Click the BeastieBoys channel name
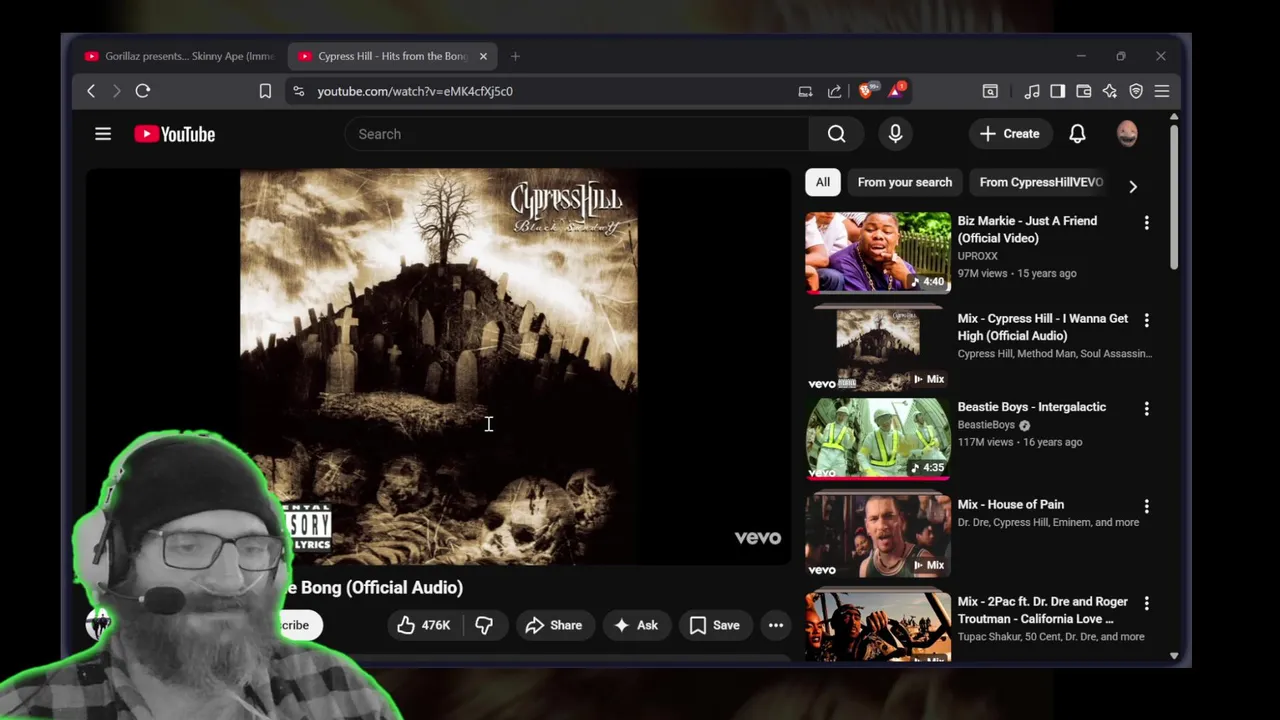Screen dimensions: 1280x720 click(x=986, y=425)
